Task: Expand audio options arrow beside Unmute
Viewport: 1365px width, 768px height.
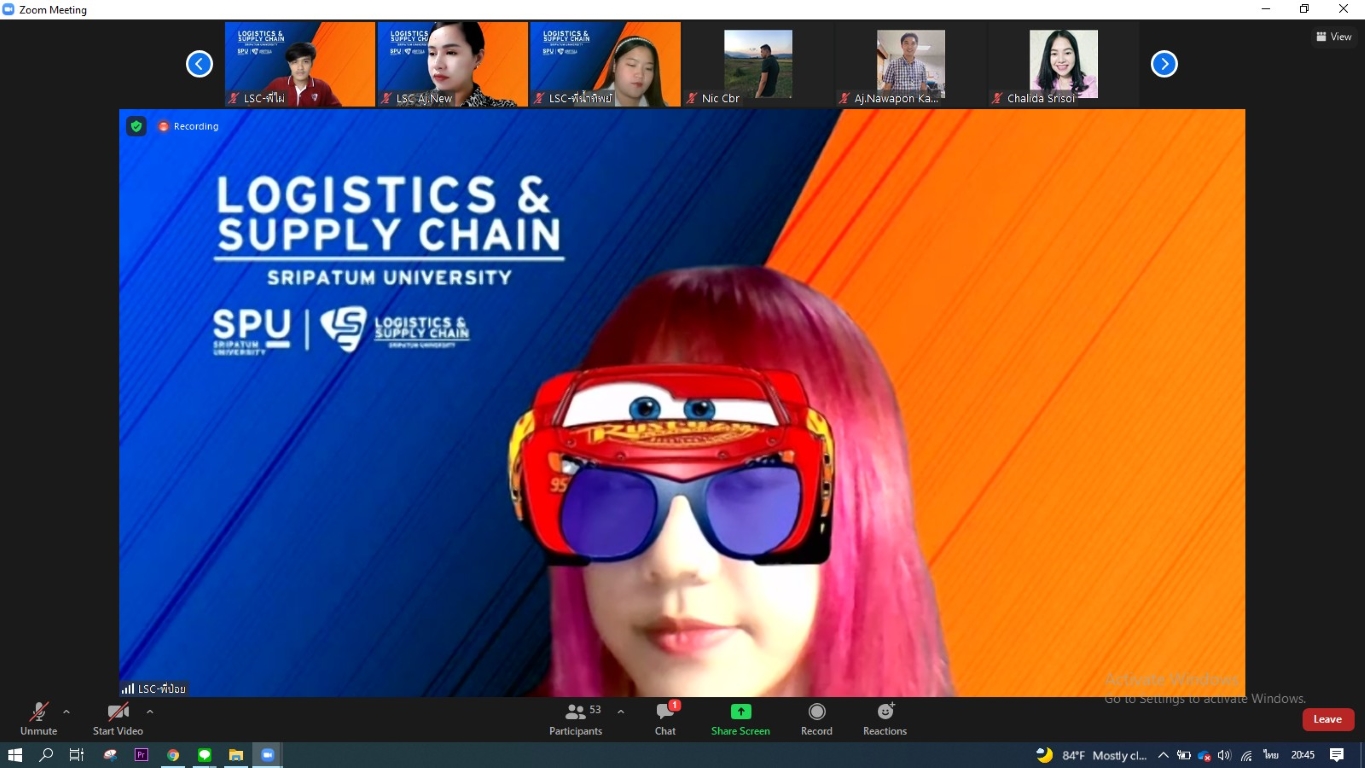Action: (x=66, y=712)
